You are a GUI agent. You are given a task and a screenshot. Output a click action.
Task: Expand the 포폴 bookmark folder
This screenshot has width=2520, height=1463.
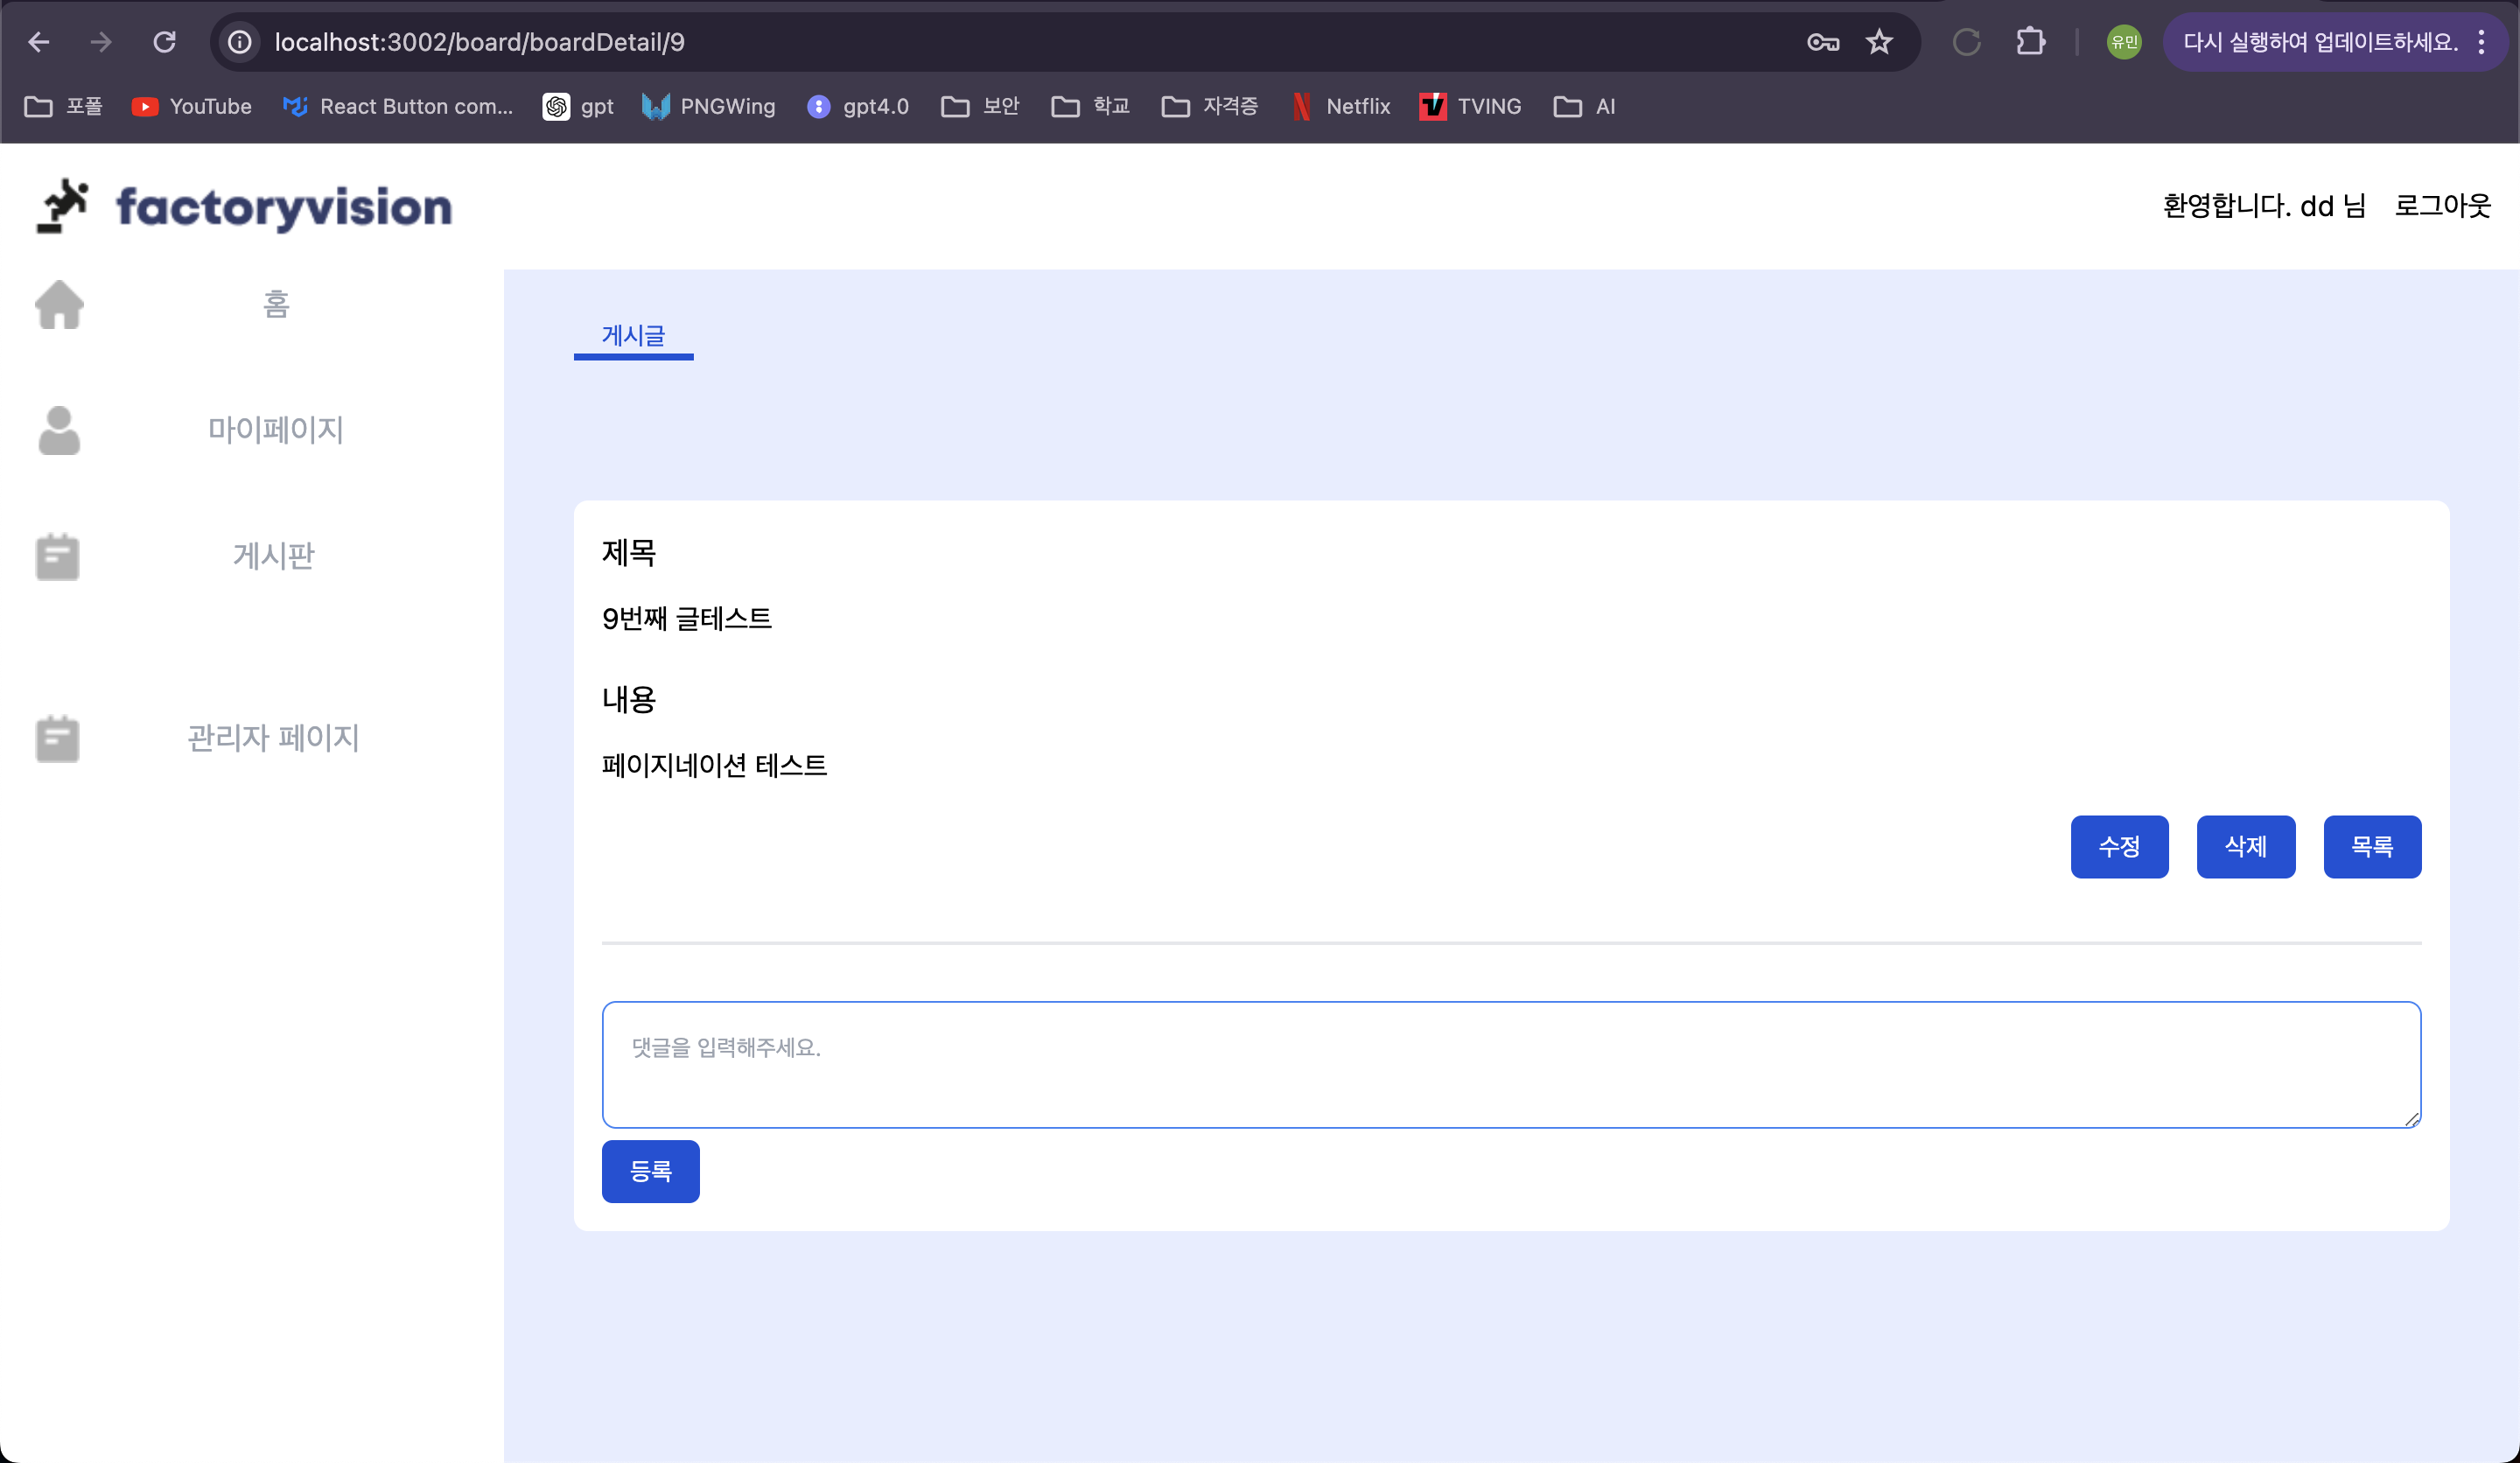pyautogui.click(x=64, y=106)
